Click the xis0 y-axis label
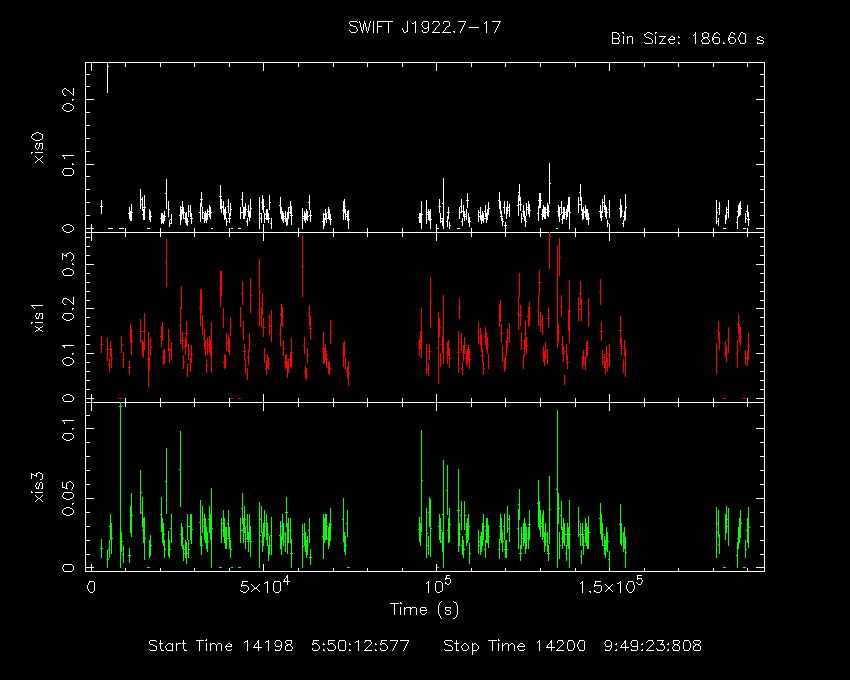 (x=38, y=148)
